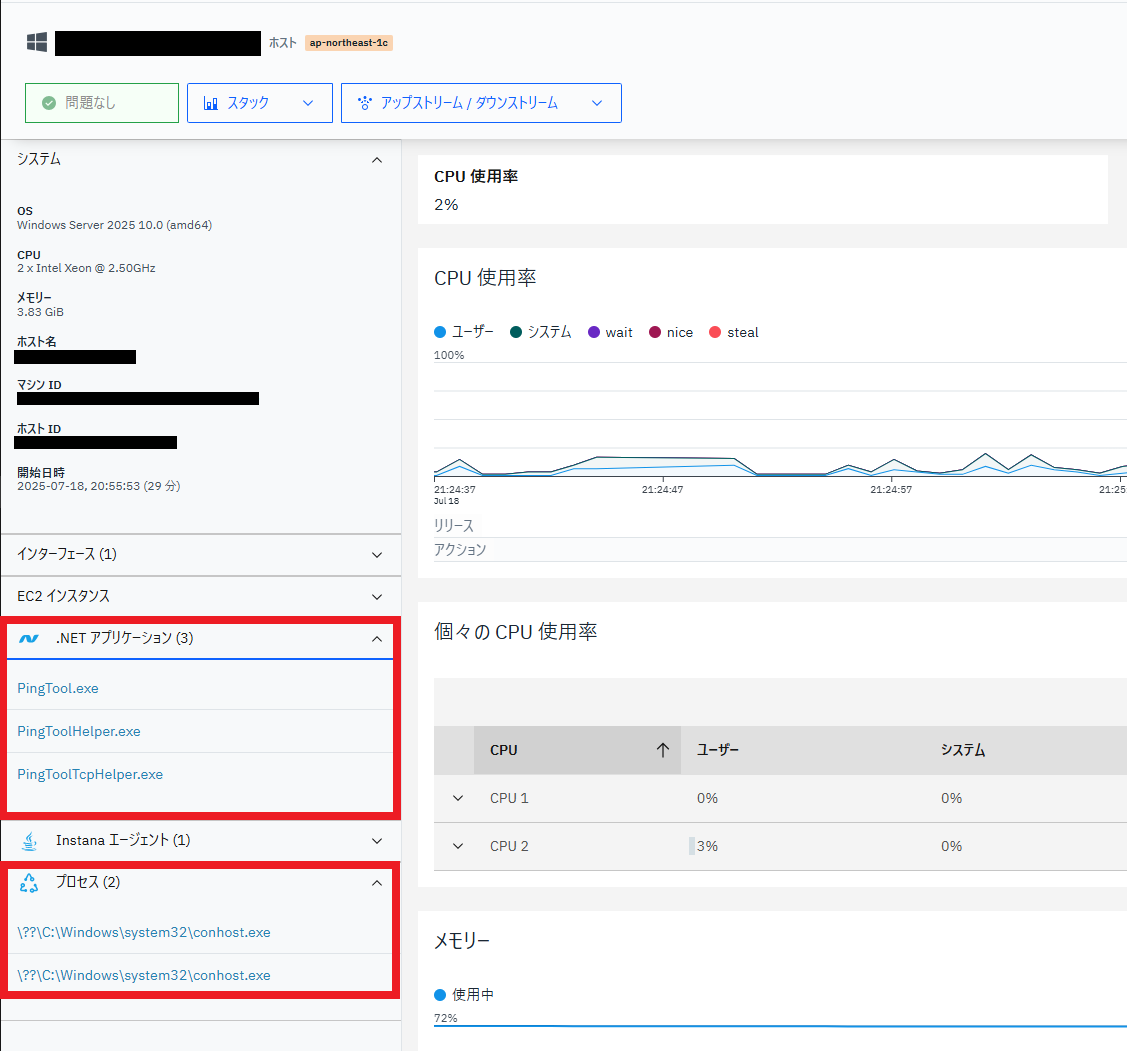Click the CPU 1 user 0% cell
Image resolution: width=1127 pixels, height=1051 pixels.
click(707, 799)
